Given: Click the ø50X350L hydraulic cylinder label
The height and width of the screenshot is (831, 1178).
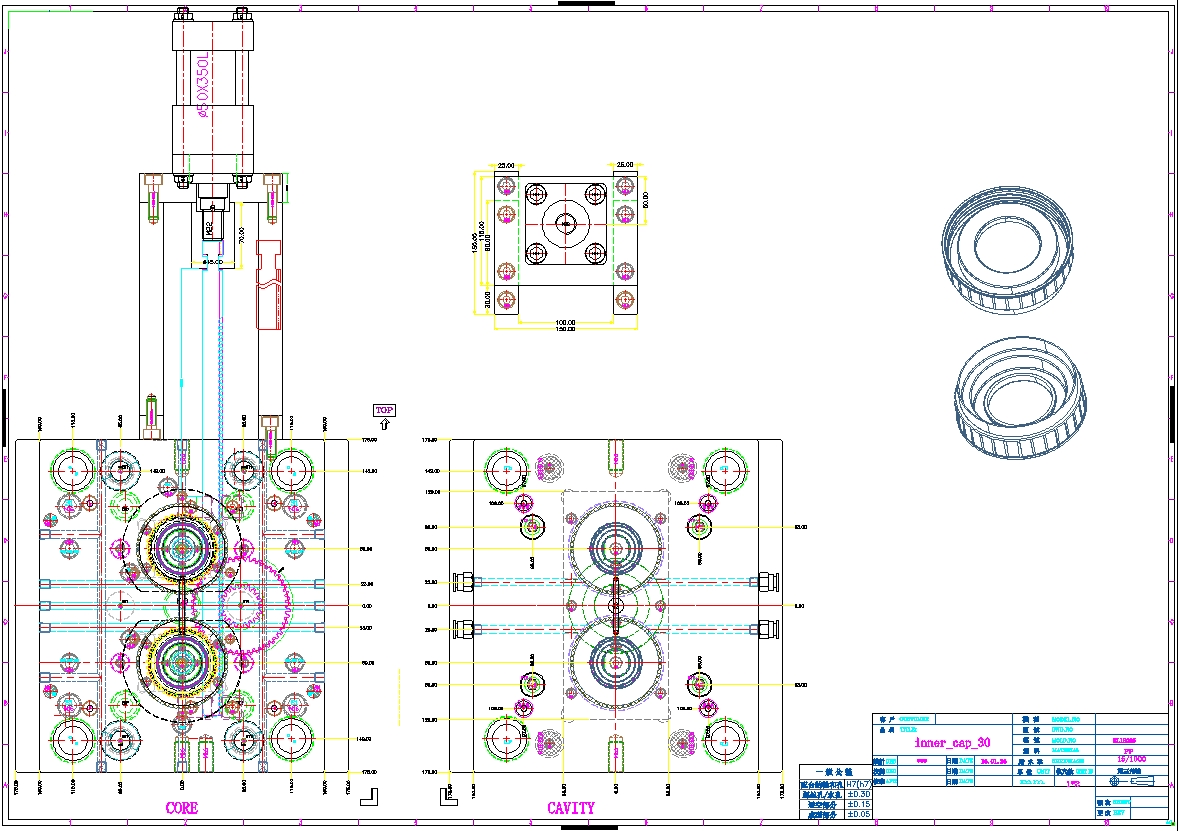Looking at the screenshot, I should click(203, 87).
